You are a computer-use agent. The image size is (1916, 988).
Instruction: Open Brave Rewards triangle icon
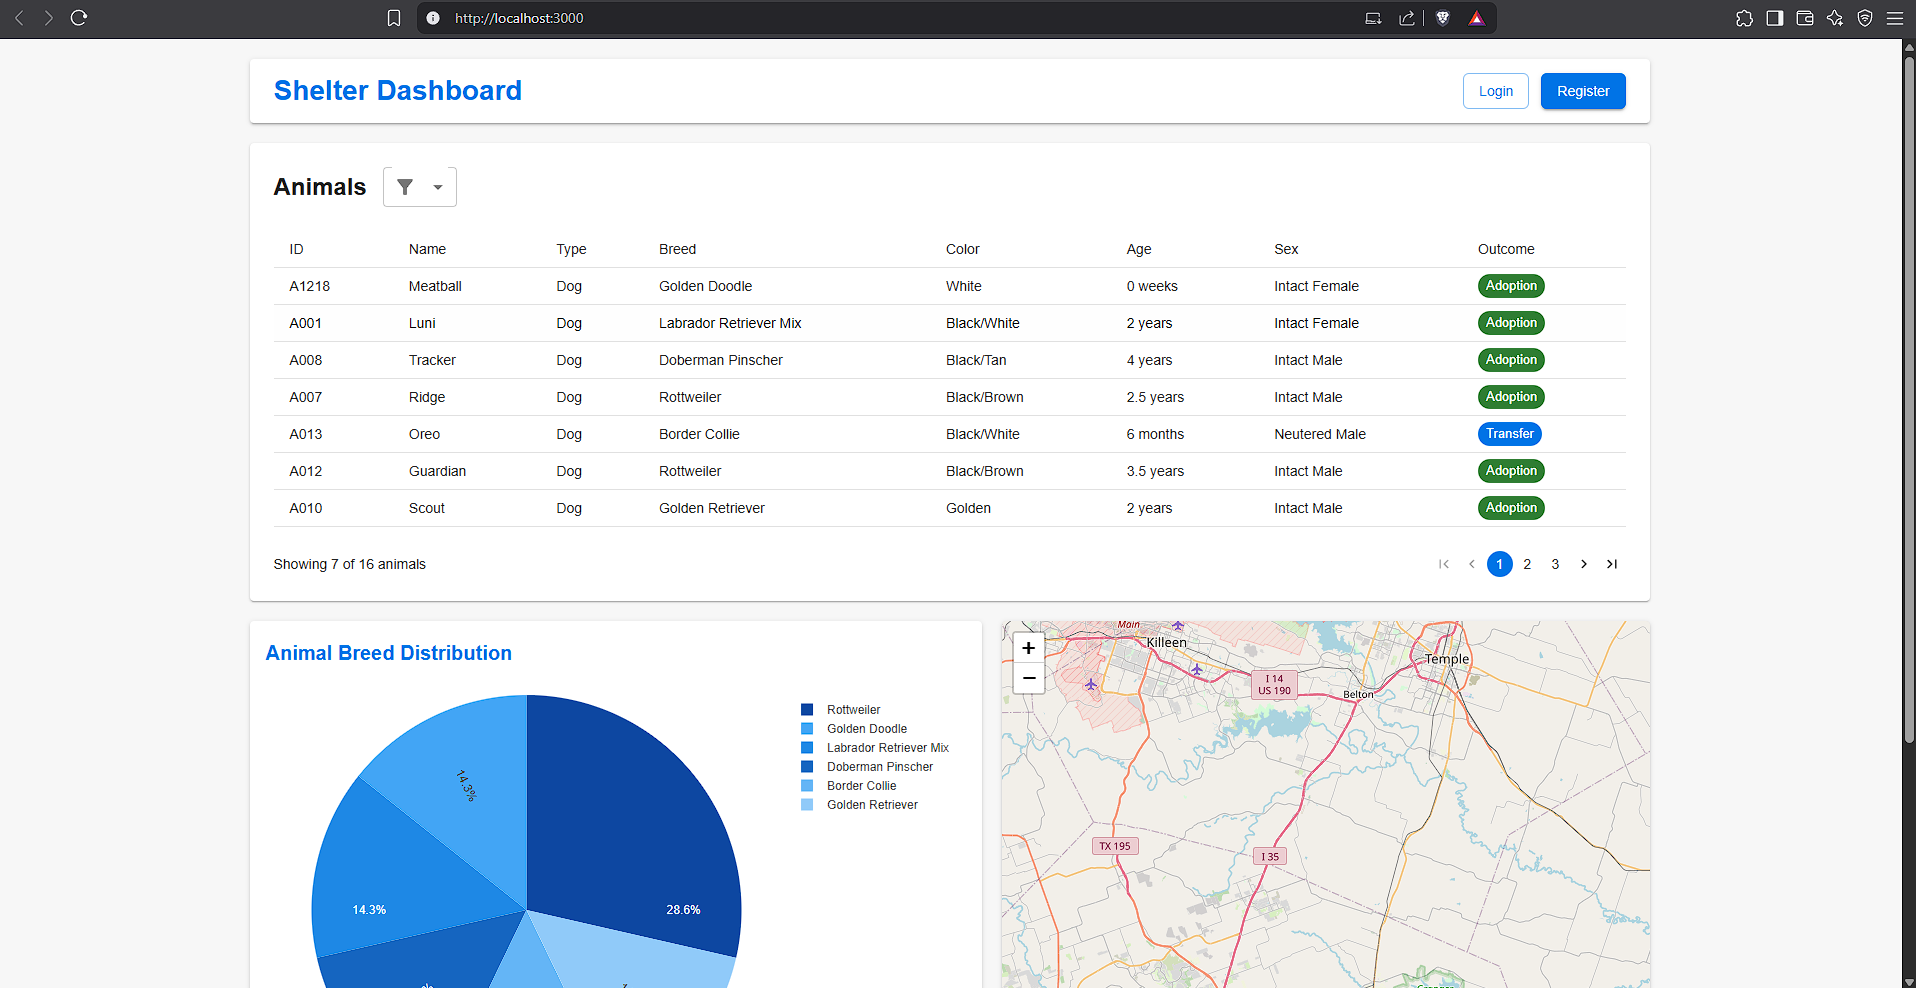click(x=1476, y=18)
